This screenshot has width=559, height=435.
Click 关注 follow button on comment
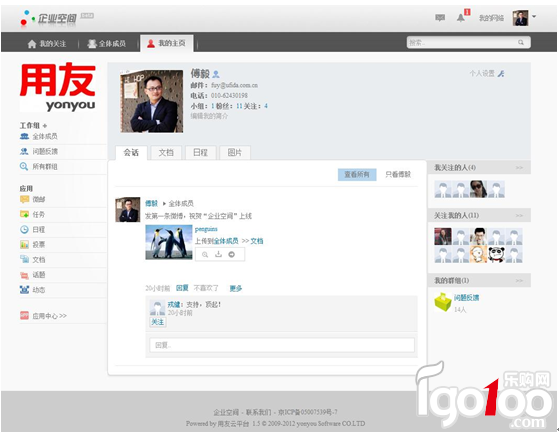157,322
